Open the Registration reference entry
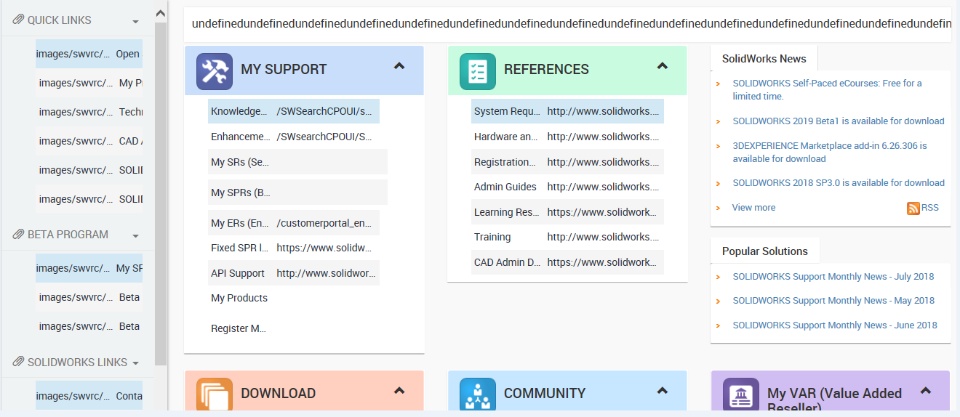 pyautogui.click(x=568, y=162)
